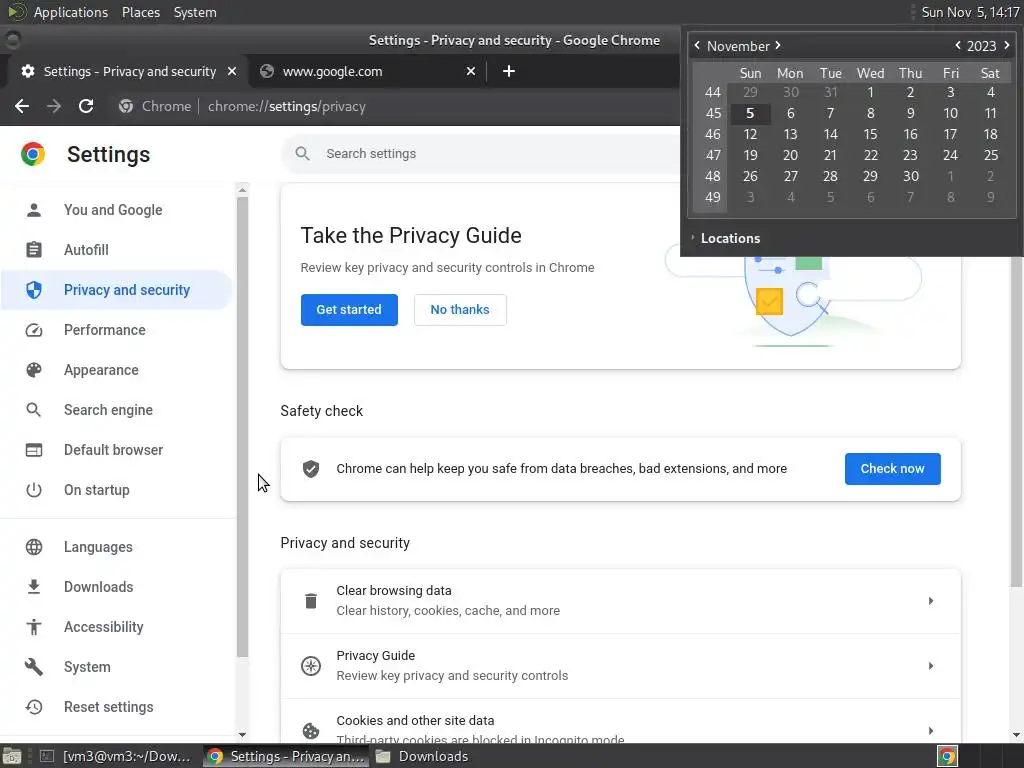This screenshot has height=768, width=1024.
Task: Click the Appearance palette icon
Action: pyautogui.click(x=34, y=370)
